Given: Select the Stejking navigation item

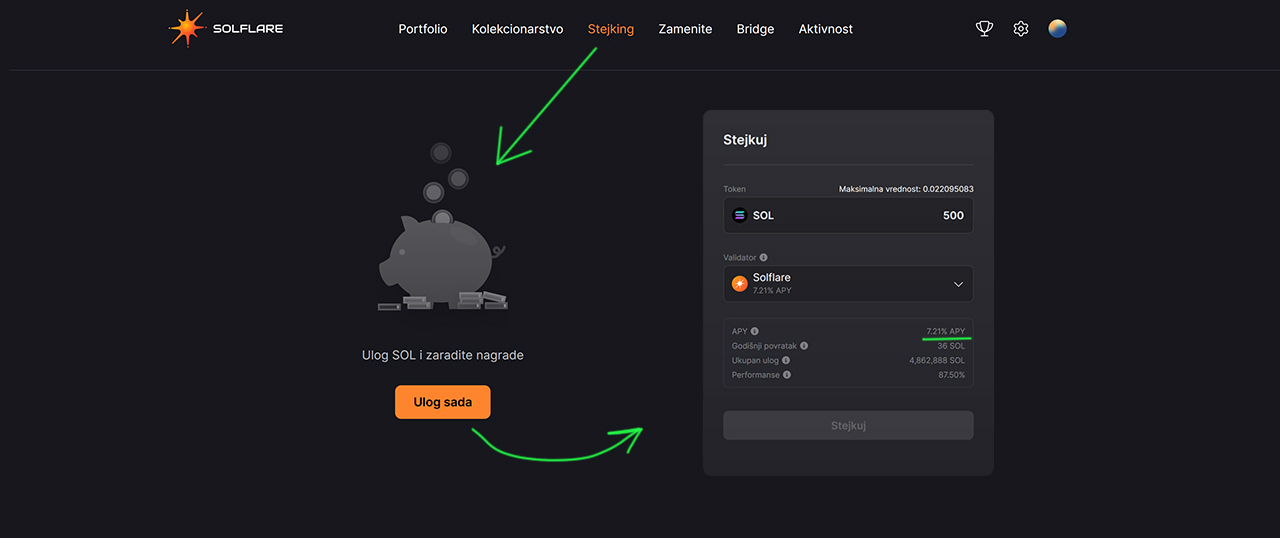Looking at the screenshot, I should click(x=611, y=29).
